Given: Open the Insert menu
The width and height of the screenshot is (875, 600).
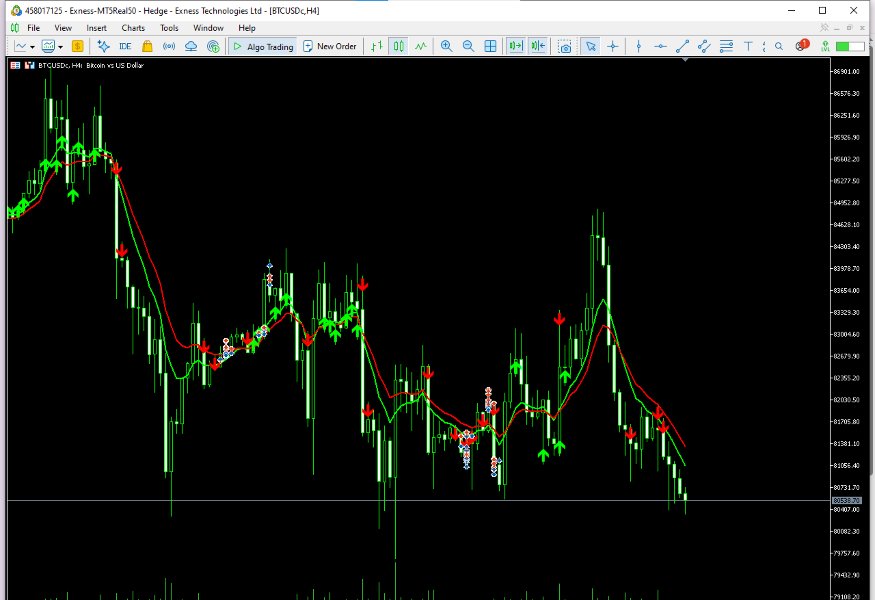Looking at the screenshot, I should point(97,28).
